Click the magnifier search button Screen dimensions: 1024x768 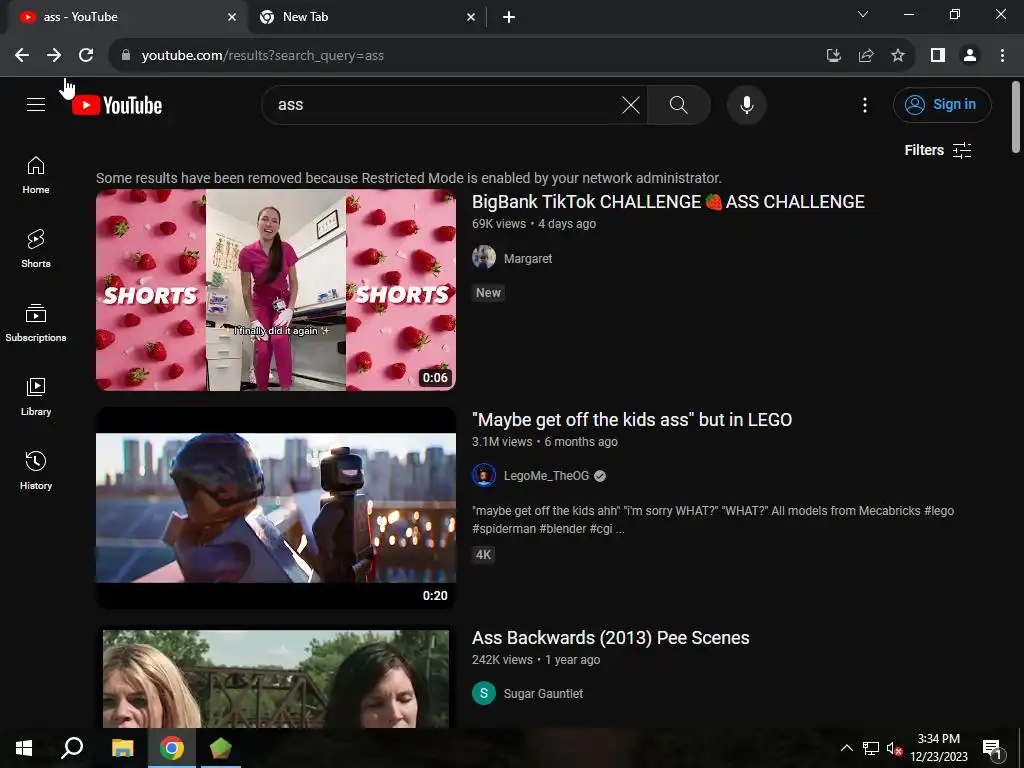[679, 104]
